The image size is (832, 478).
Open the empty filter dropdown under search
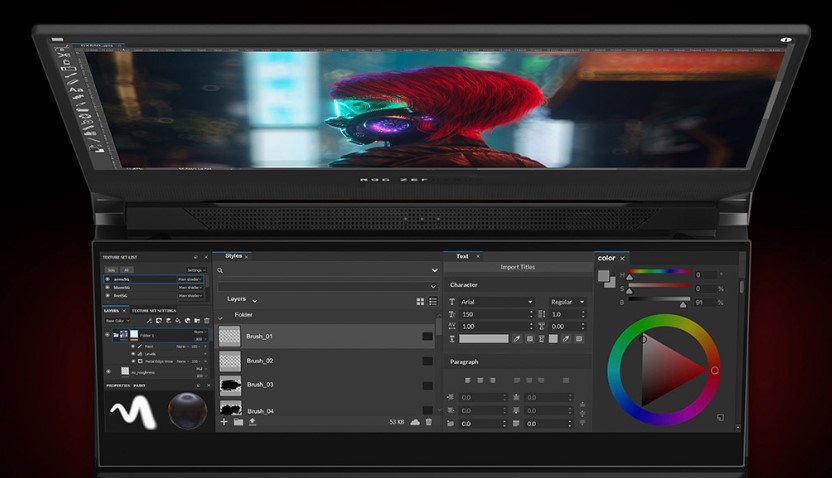327,286
